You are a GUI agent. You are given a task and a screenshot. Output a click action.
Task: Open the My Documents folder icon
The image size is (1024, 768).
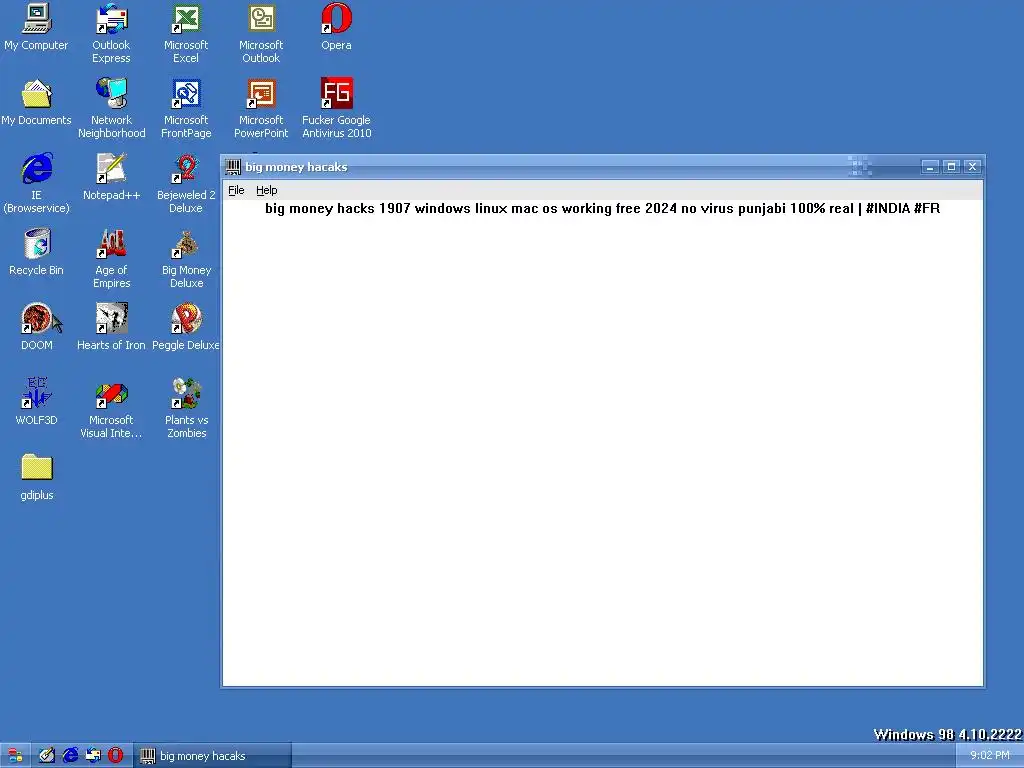[x=36, y=103]
